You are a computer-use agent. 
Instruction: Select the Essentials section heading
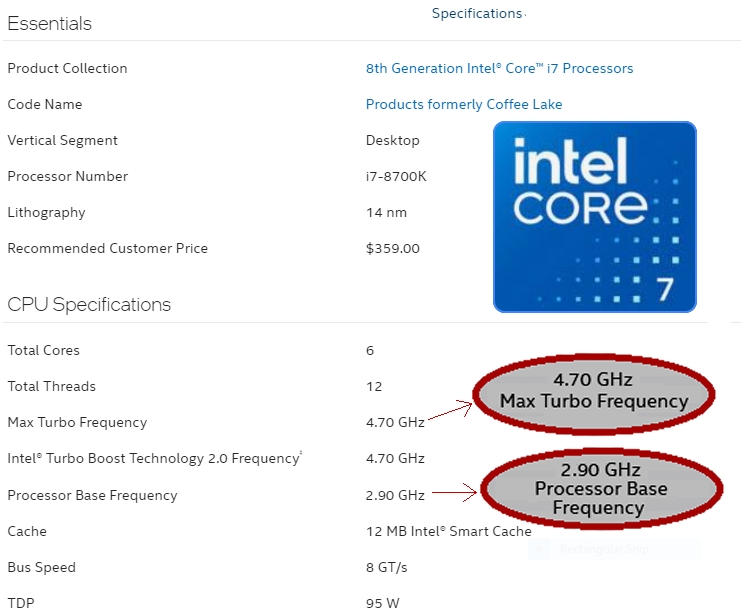49,23
